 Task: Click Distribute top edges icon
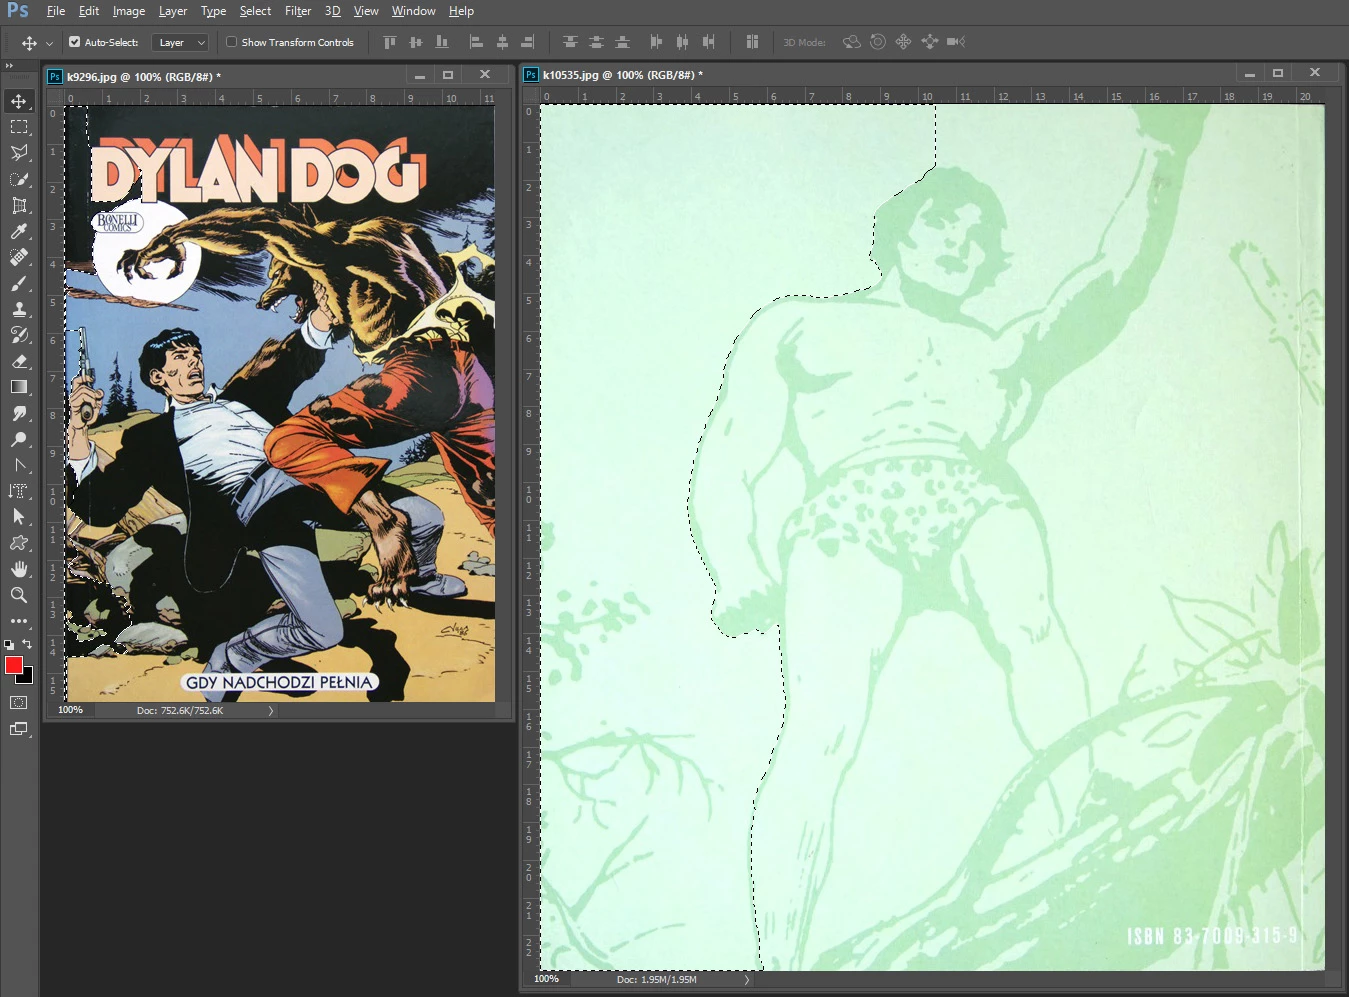570,42
